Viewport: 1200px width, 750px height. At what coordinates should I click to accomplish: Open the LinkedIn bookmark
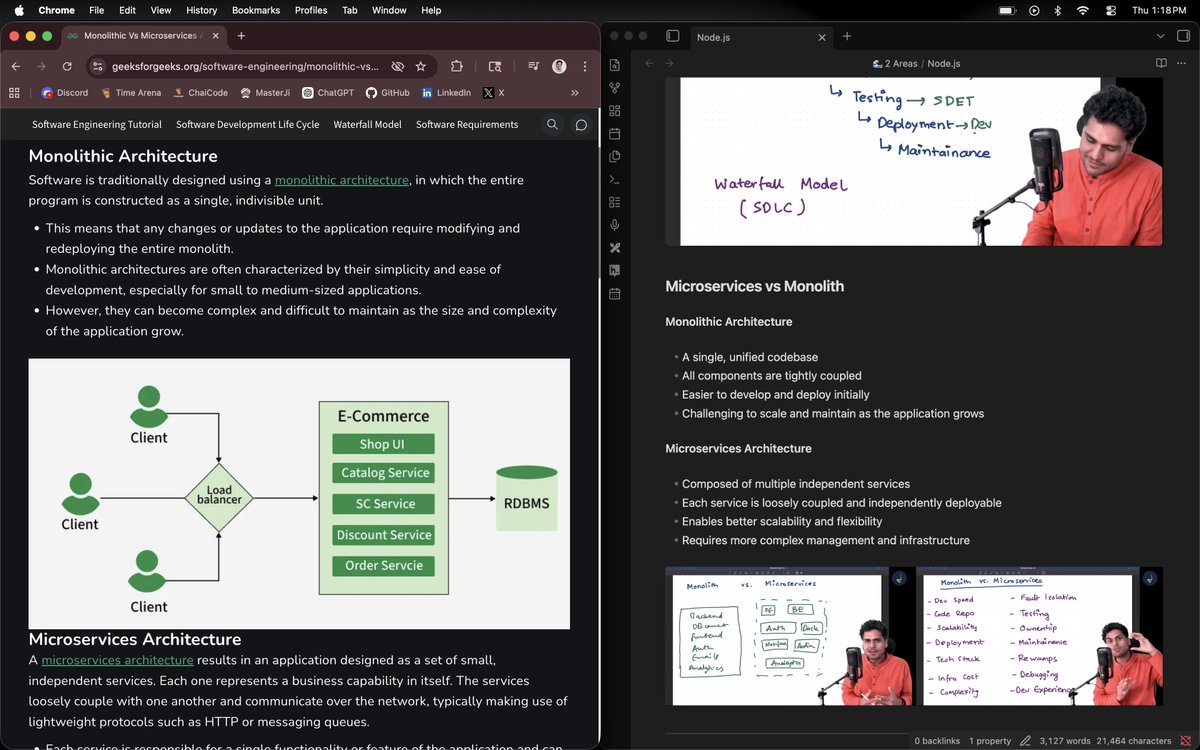point(446,92)
